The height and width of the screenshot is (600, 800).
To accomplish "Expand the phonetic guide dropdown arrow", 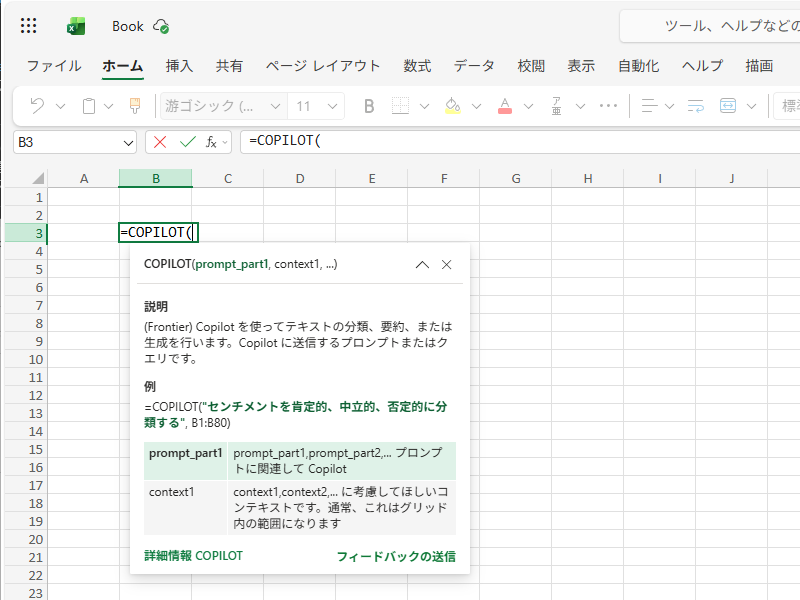I will (x=581, y=106).
